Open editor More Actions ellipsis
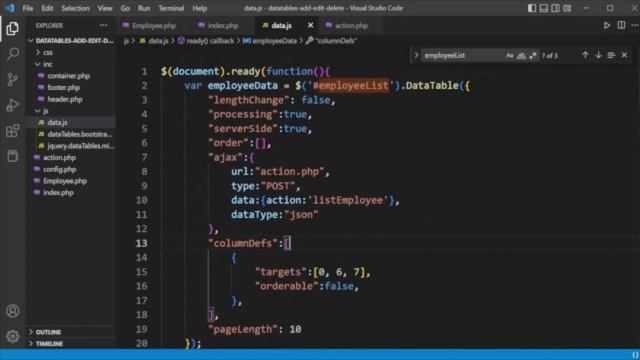 click(635, 25)
